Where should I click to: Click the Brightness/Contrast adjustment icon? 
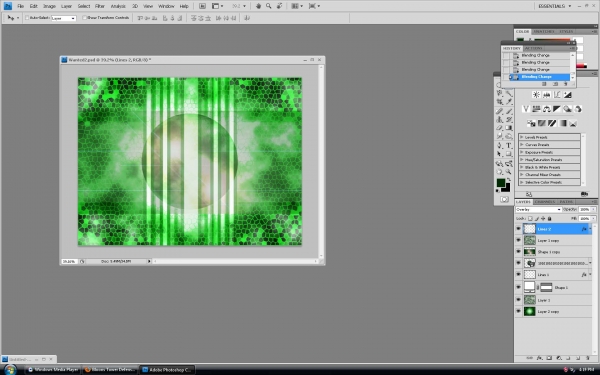click(536, 95)
